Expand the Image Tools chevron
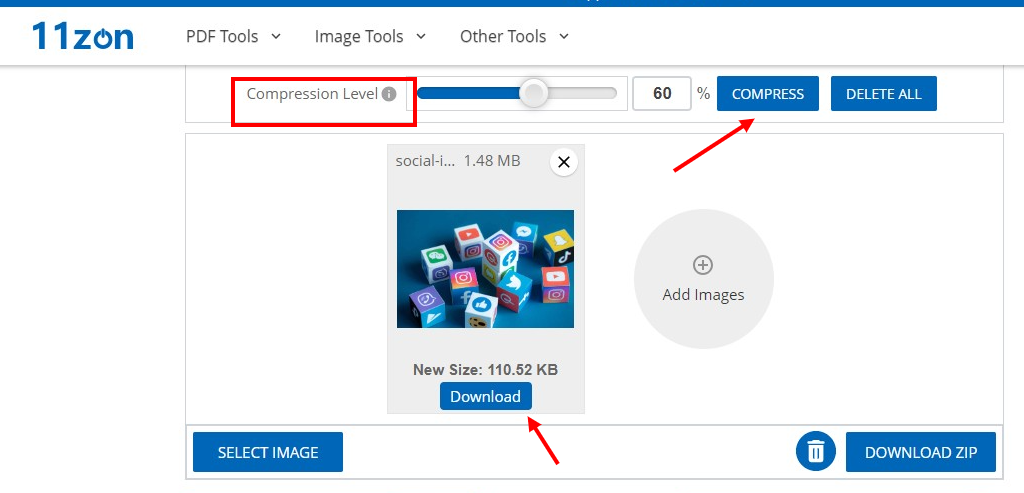The image size is (1024, 493). click(x=421, y=36)
